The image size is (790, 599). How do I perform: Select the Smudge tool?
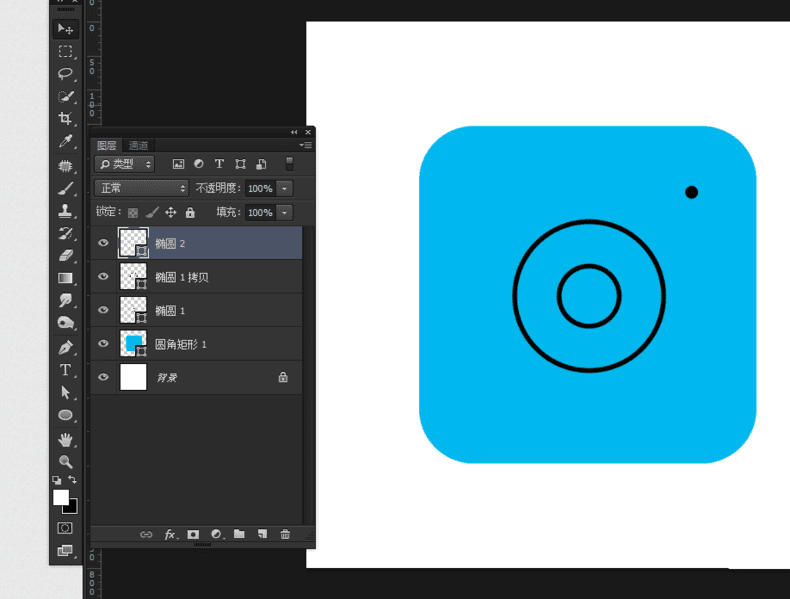[x=65, y=300]
